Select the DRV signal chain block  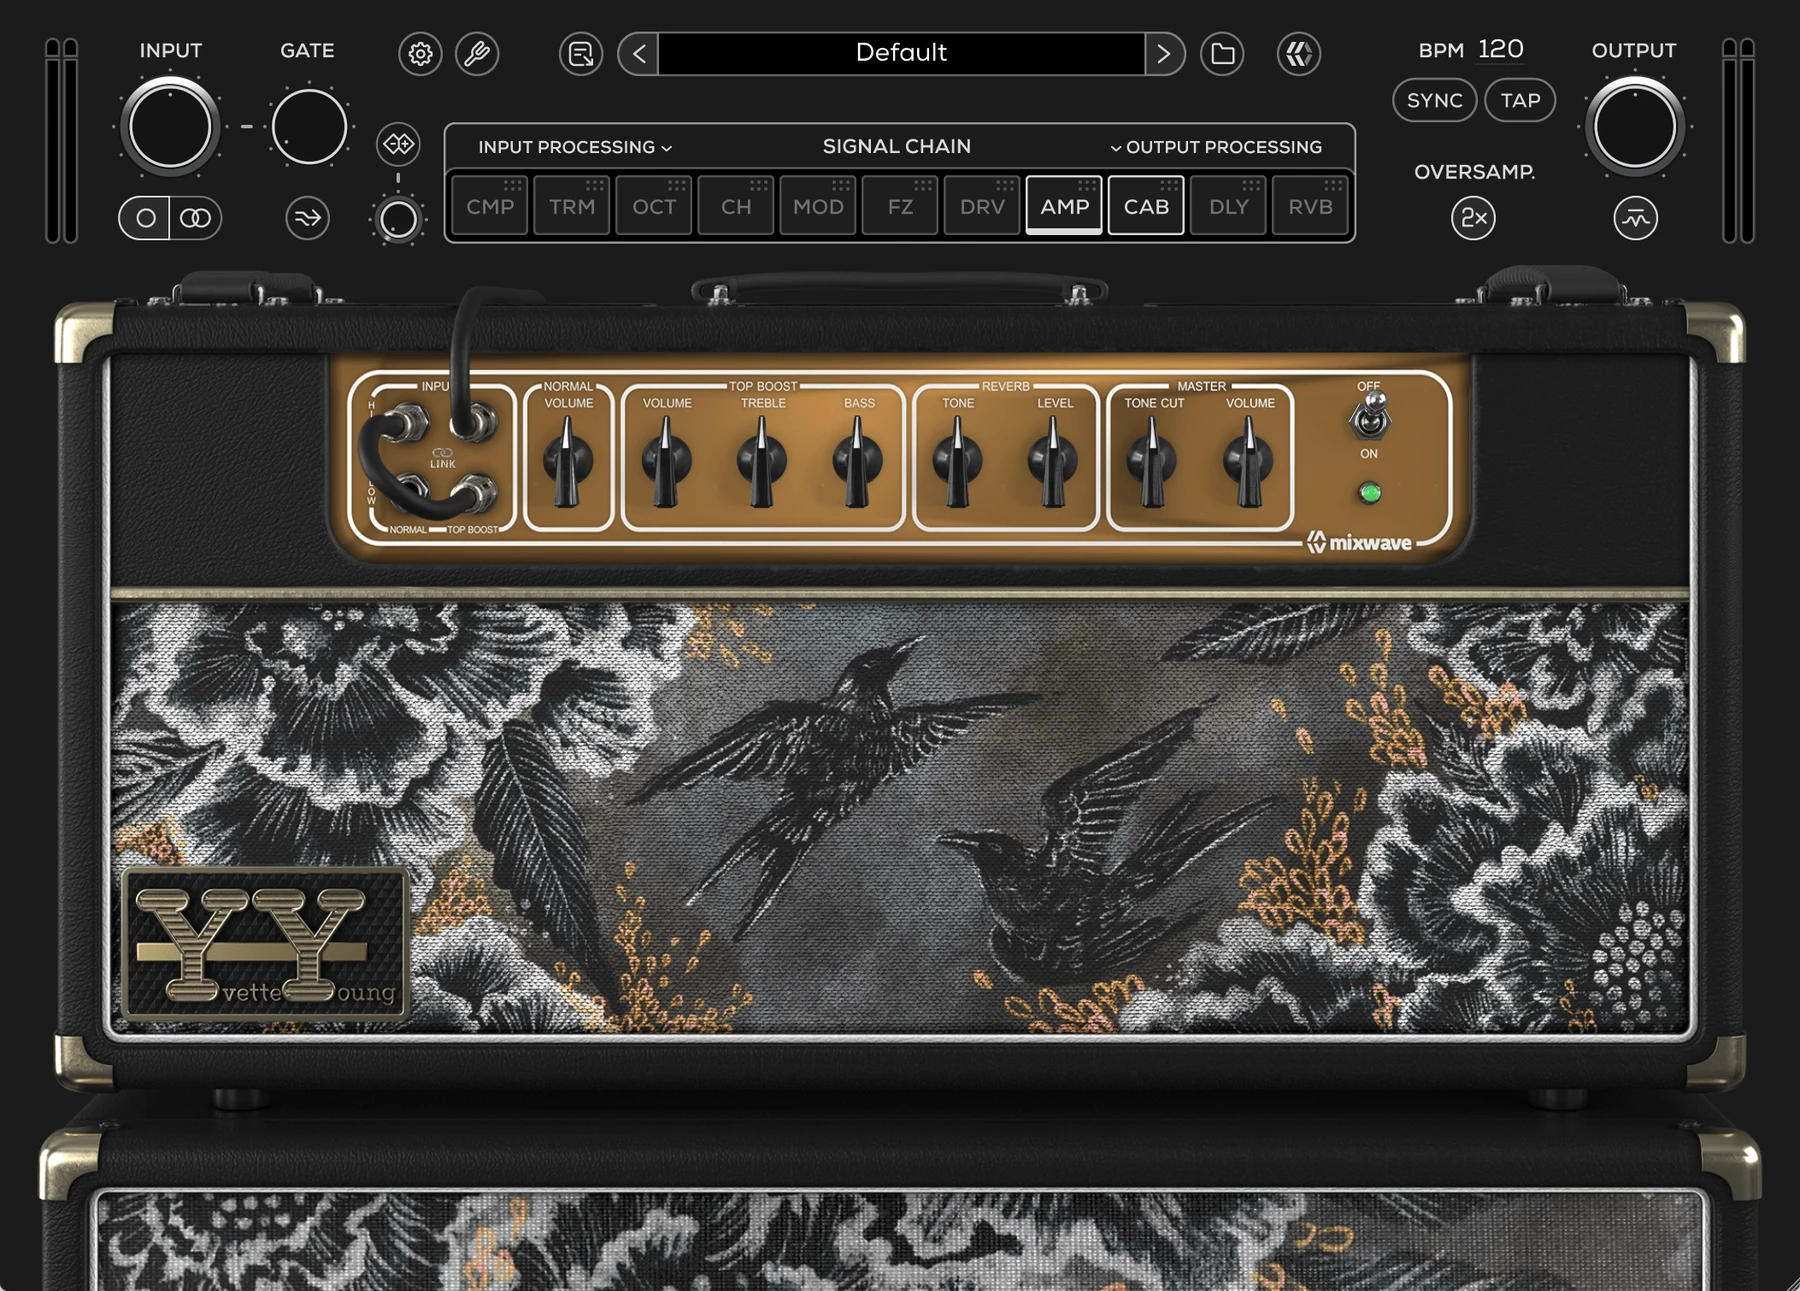pyautogui.click(x=982, y=206)
